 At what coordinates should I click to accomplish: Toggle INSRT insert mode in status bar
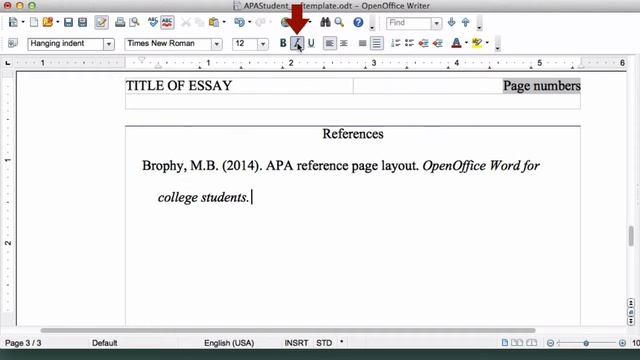[296, 343]
